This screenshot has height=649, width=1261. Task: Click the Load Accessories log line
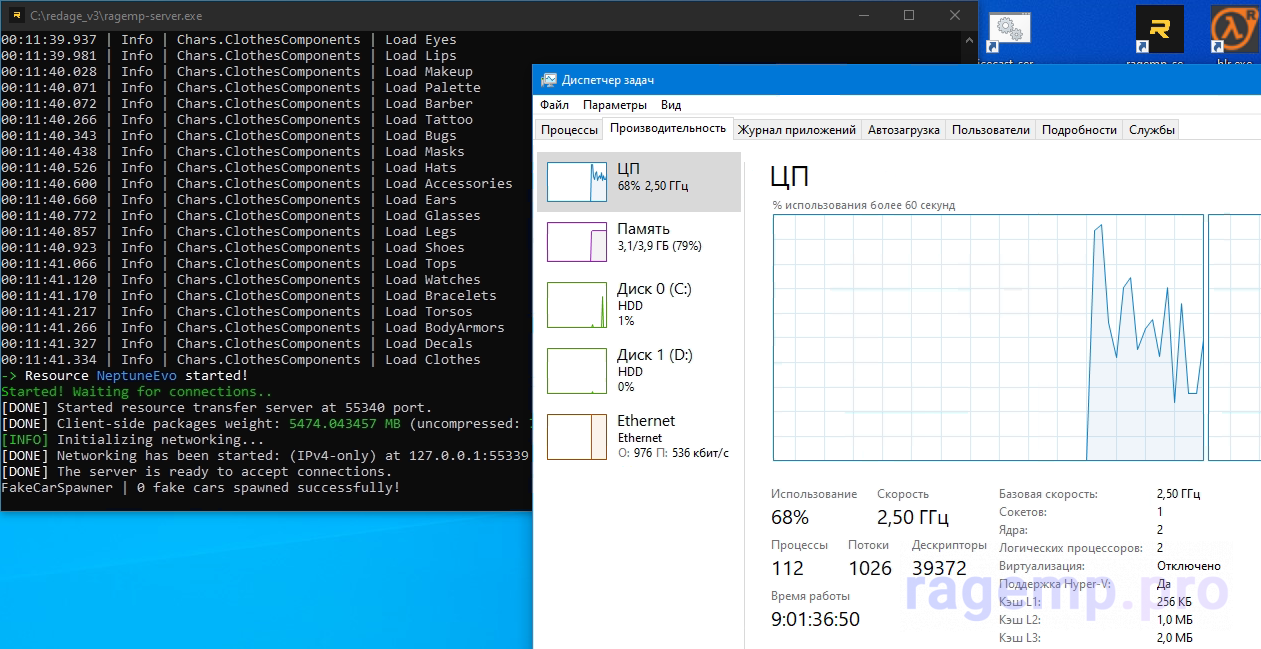coord(257,183)
